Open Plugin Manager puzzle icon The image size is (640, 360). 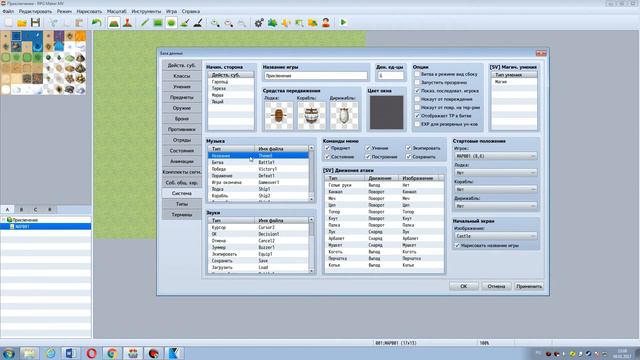[x=272, y=22]
